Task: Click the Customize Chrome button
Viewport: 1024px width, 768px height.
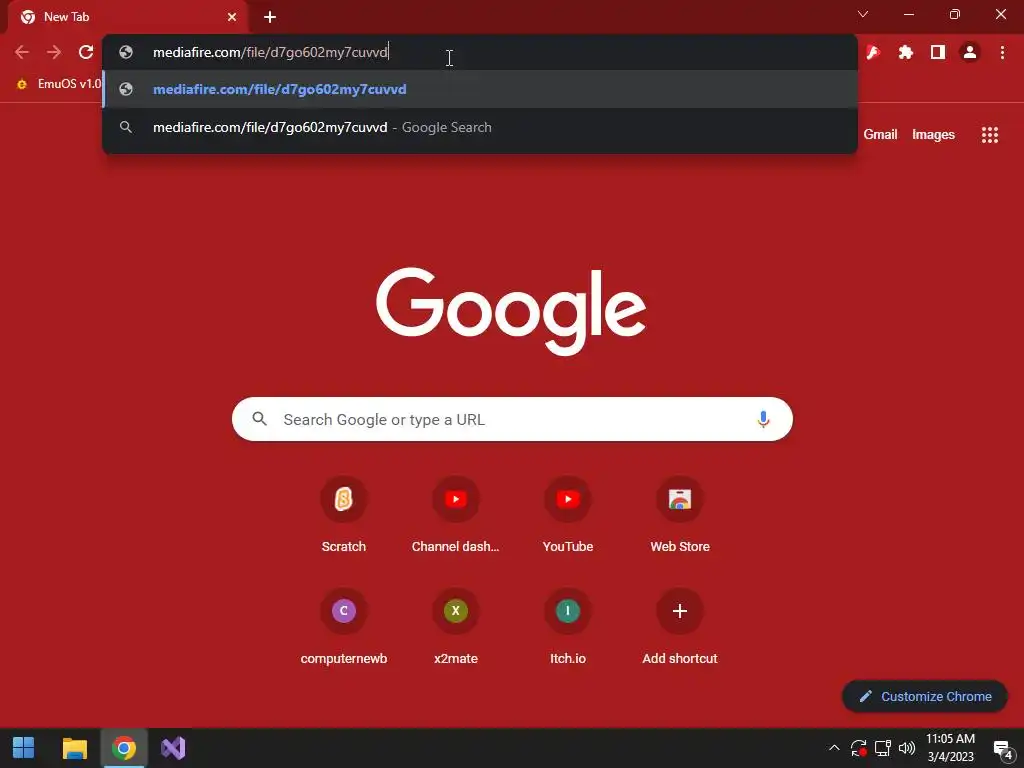Action: pyautogui.click(x=924, y=697)
